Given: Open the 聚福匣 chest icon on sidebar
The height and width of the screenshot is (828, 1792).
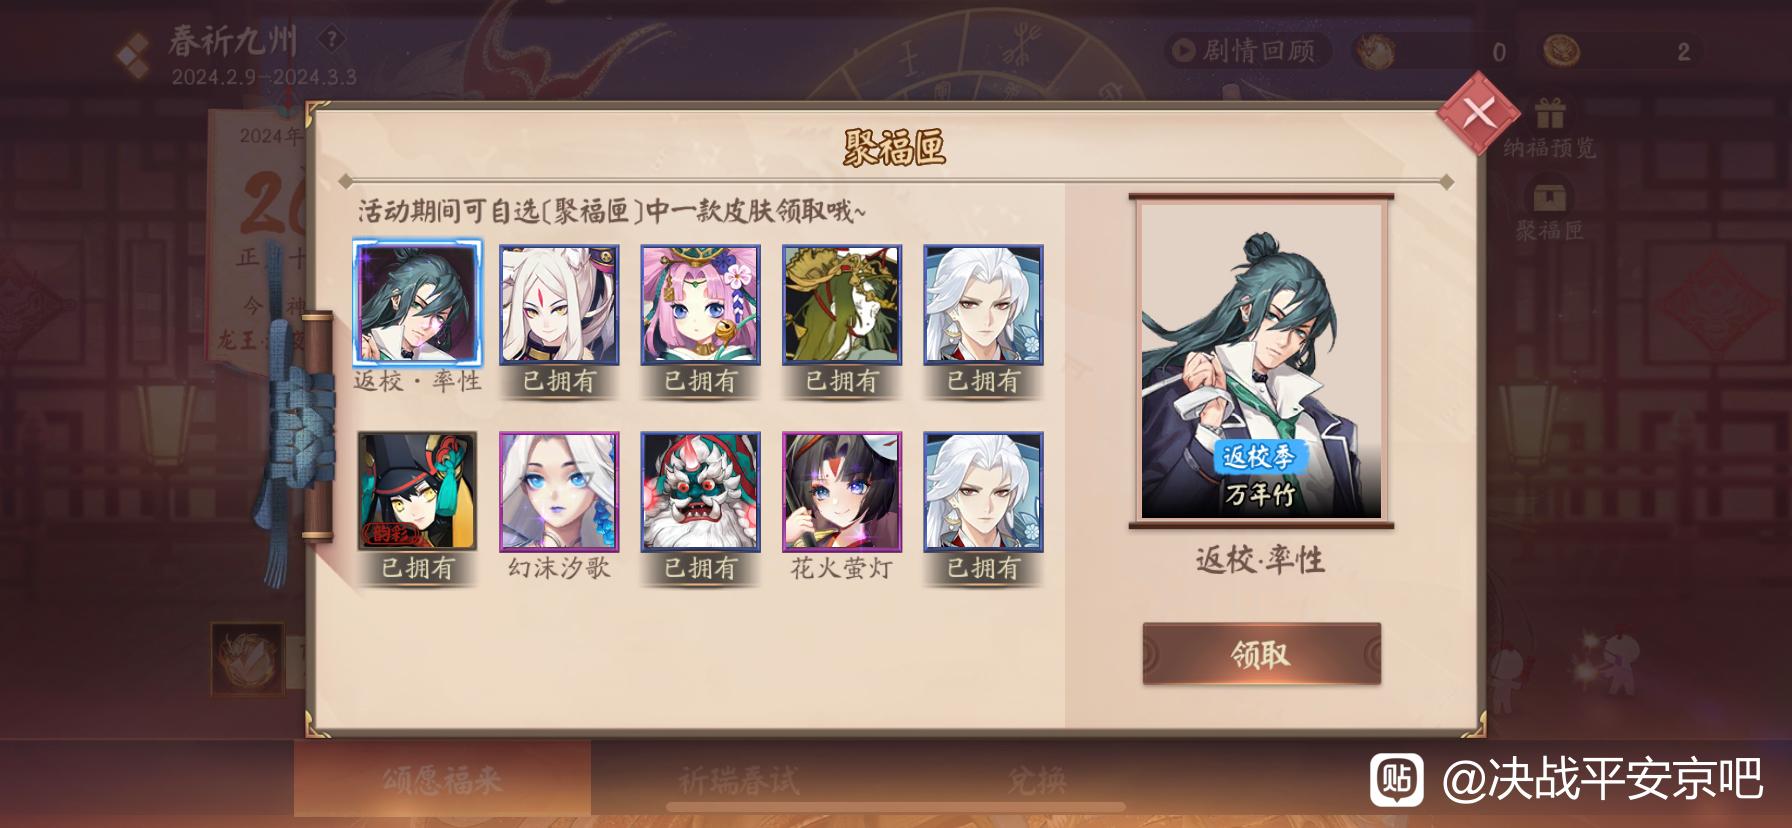Looking at the screenshot, I should [x=1550, y=210].
